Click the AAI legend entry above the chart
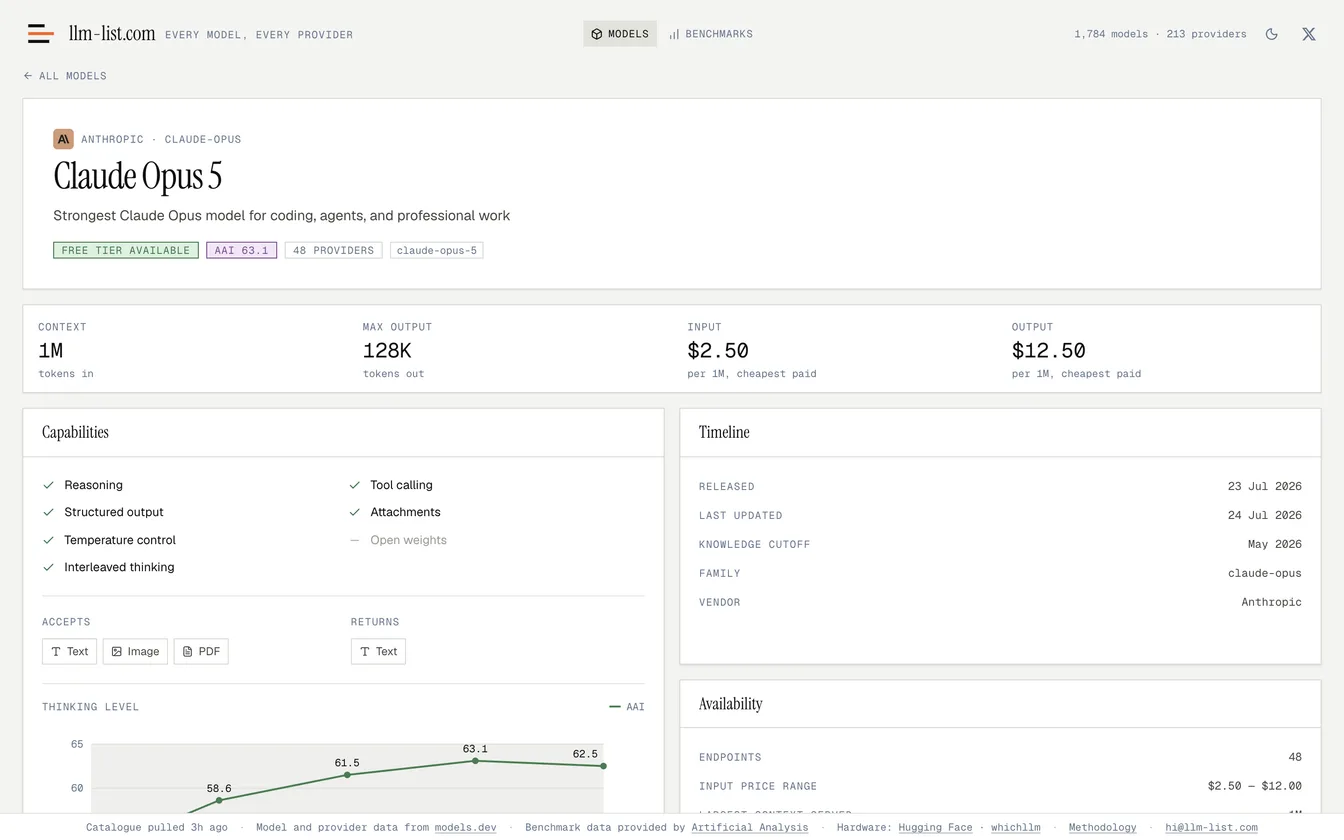1344x840 pixels. click(627, 707)
